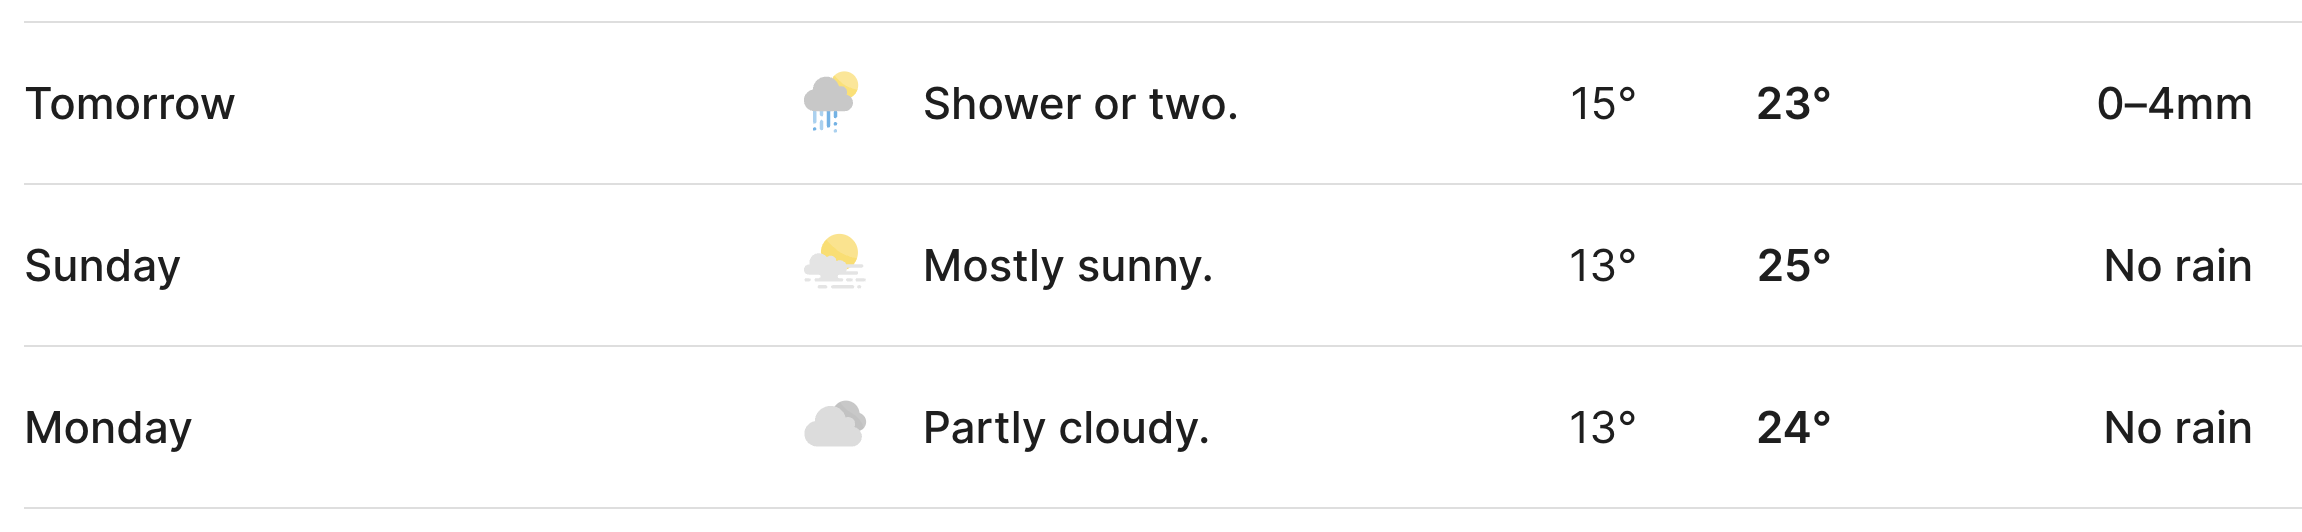
Task: Click Sunday's high temperature of 25°
Action: pyautogui.click(x=1793, y=266)
